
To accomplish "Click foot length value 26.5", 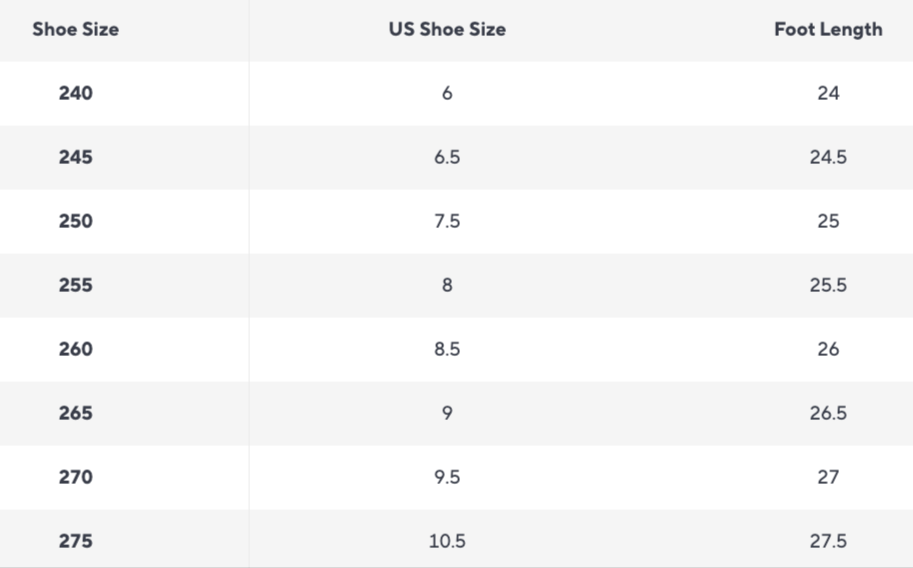I will pos(828,414).
